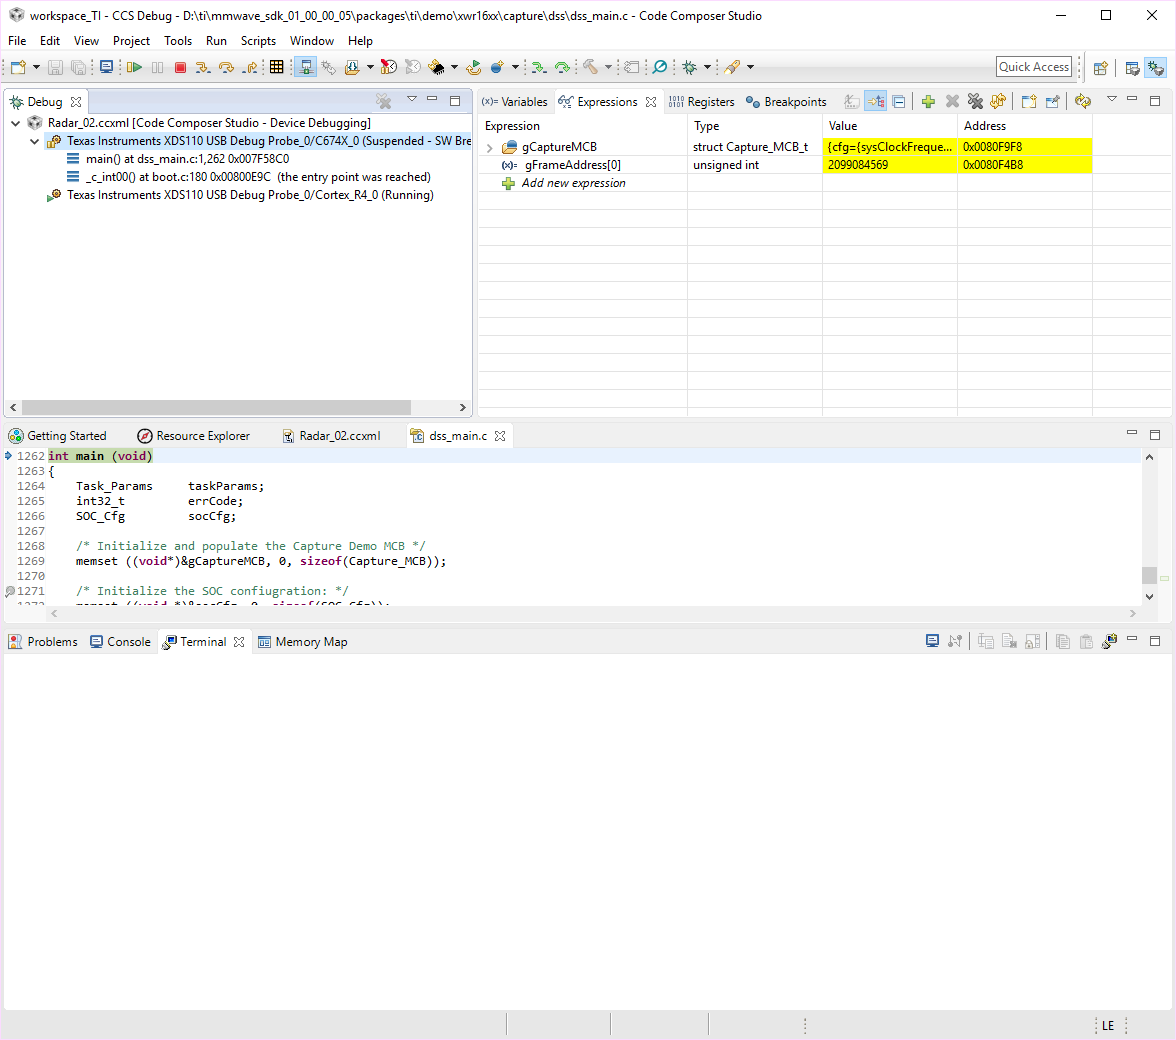Close the dss_main.c editor tab

[500, 436]
